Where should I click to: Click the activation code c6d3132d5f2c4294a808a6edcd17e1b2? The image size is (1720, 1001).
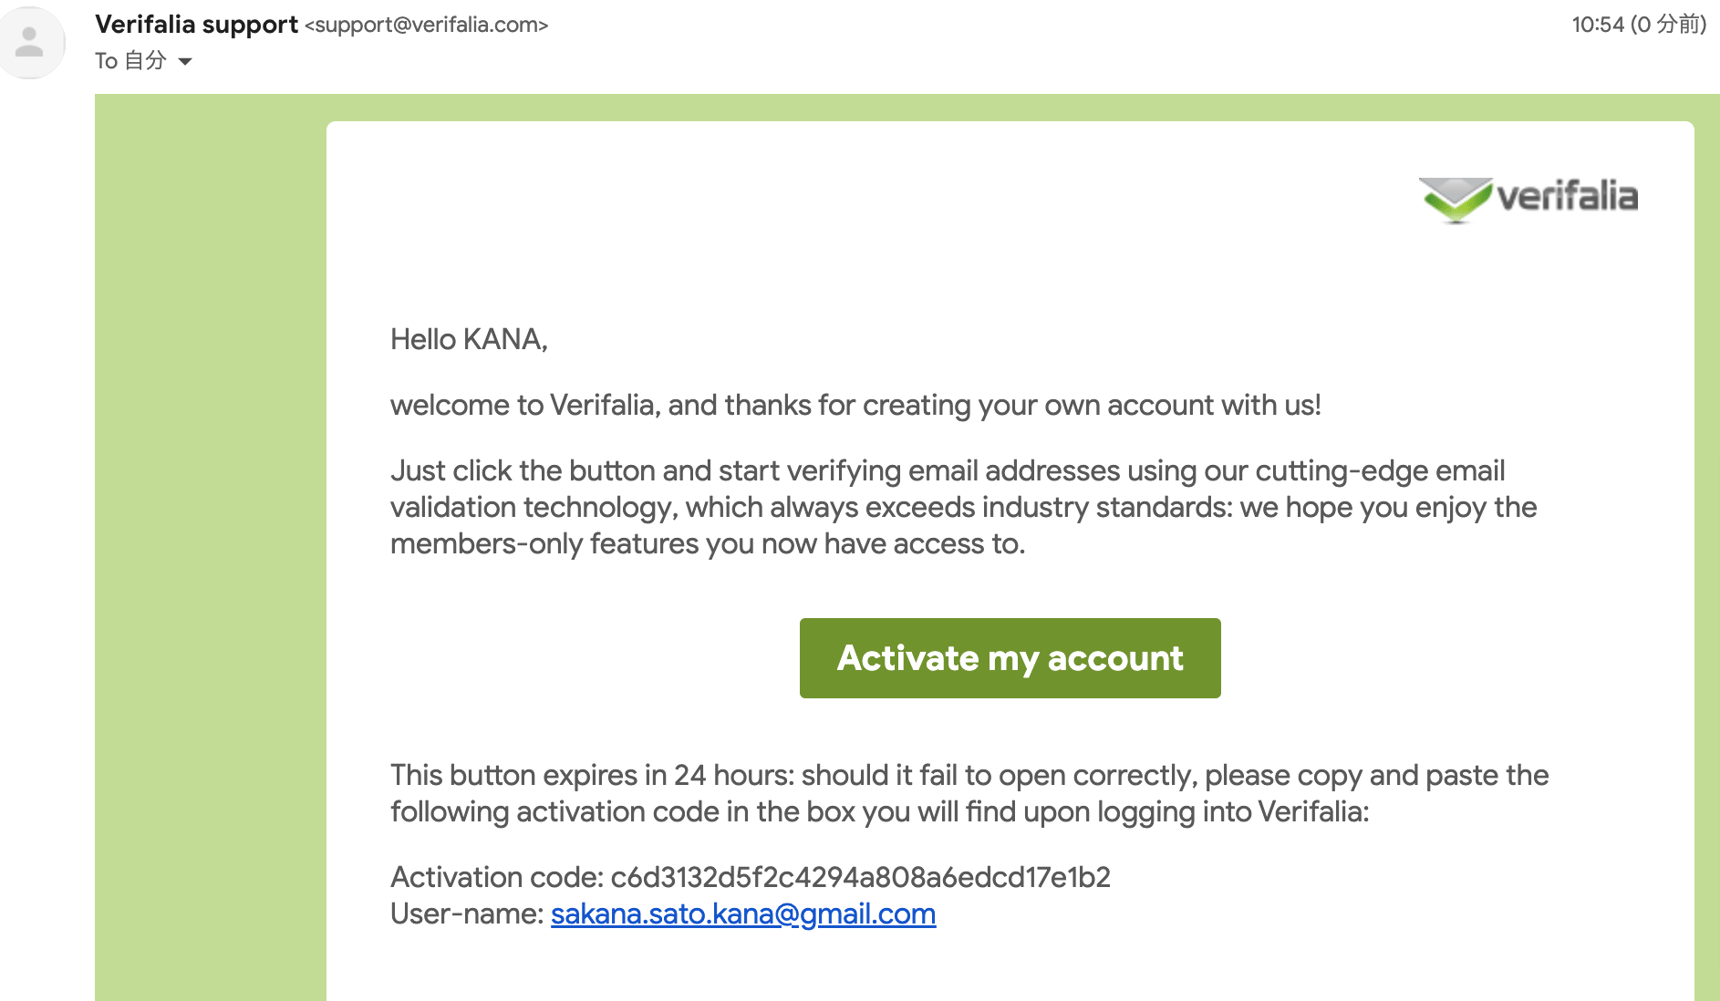(x=860, y=877)
